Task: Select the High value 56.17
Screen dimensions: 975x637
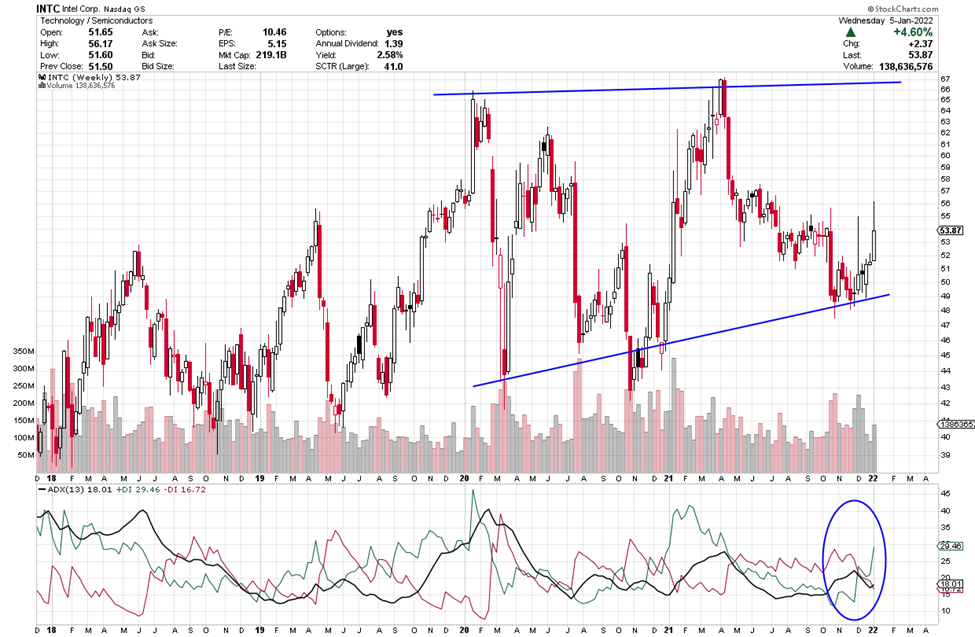Action: point(100,44)
